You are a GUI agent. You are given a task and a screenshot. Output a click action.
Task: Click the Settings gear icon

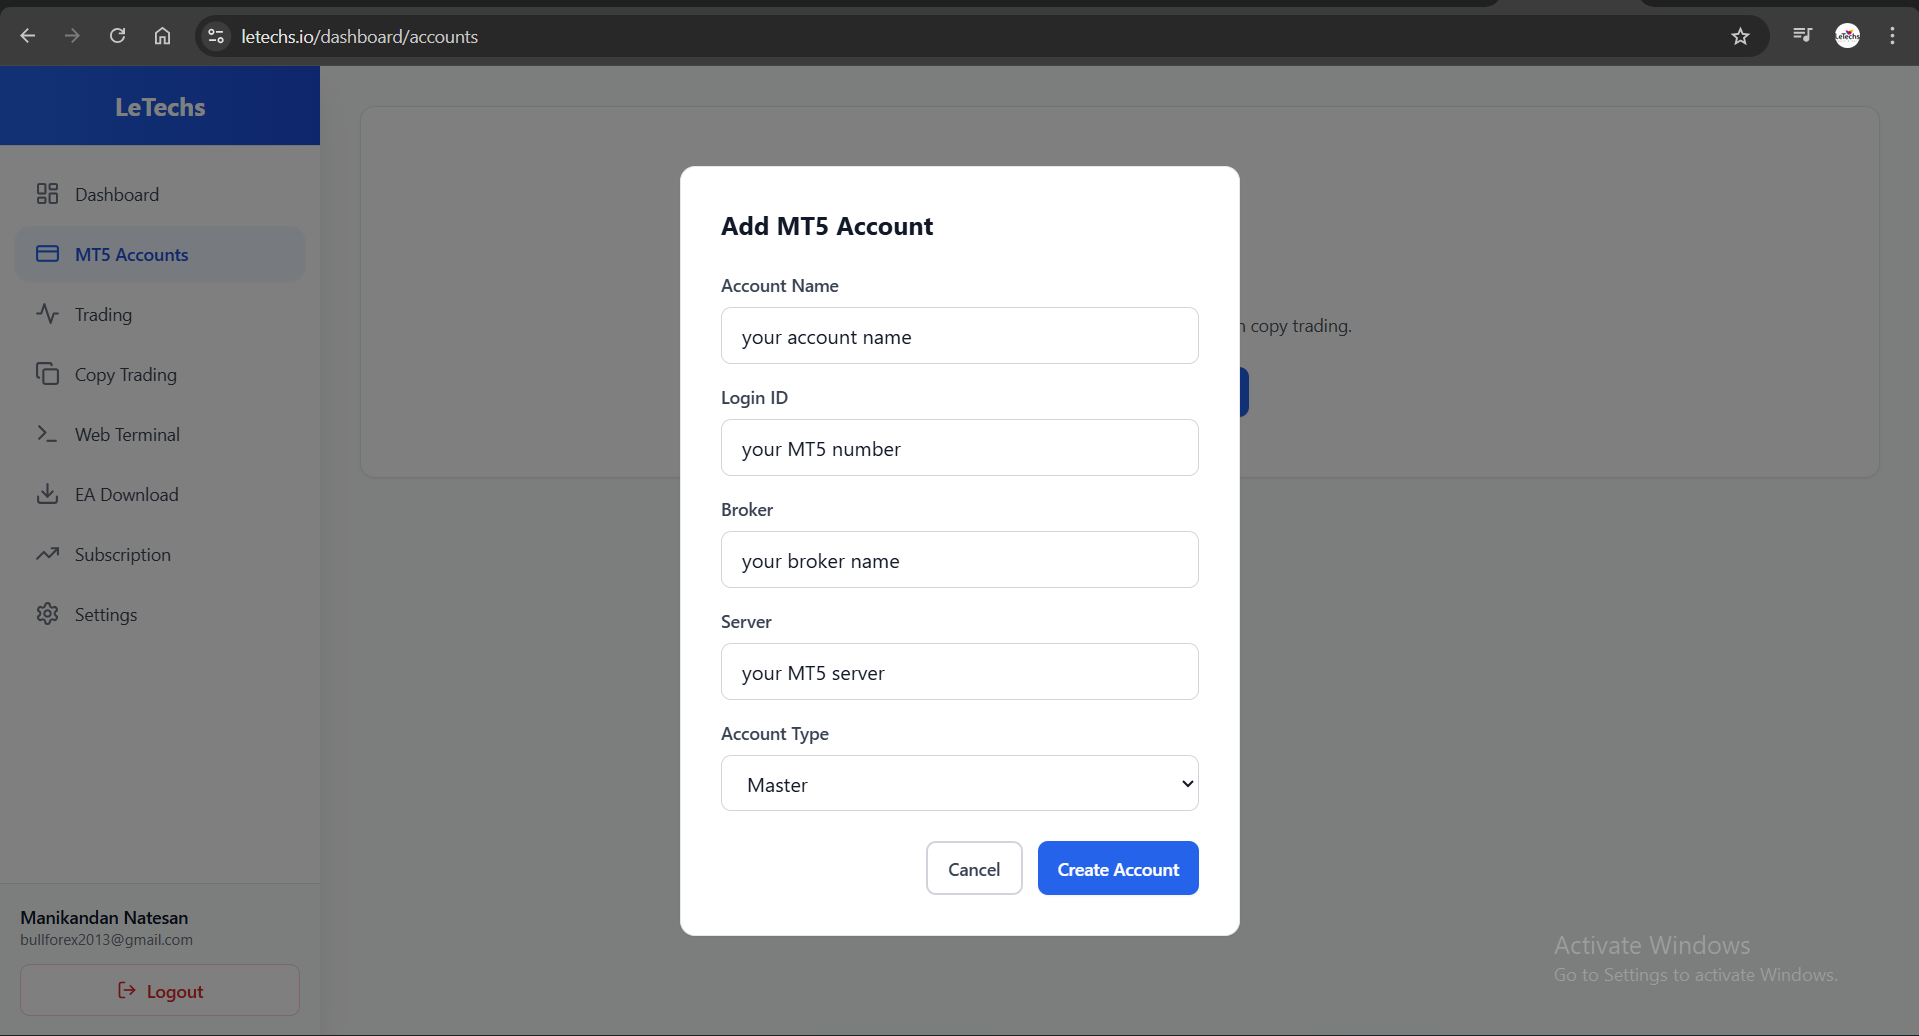pyautogui.click(x=47, y=614)
